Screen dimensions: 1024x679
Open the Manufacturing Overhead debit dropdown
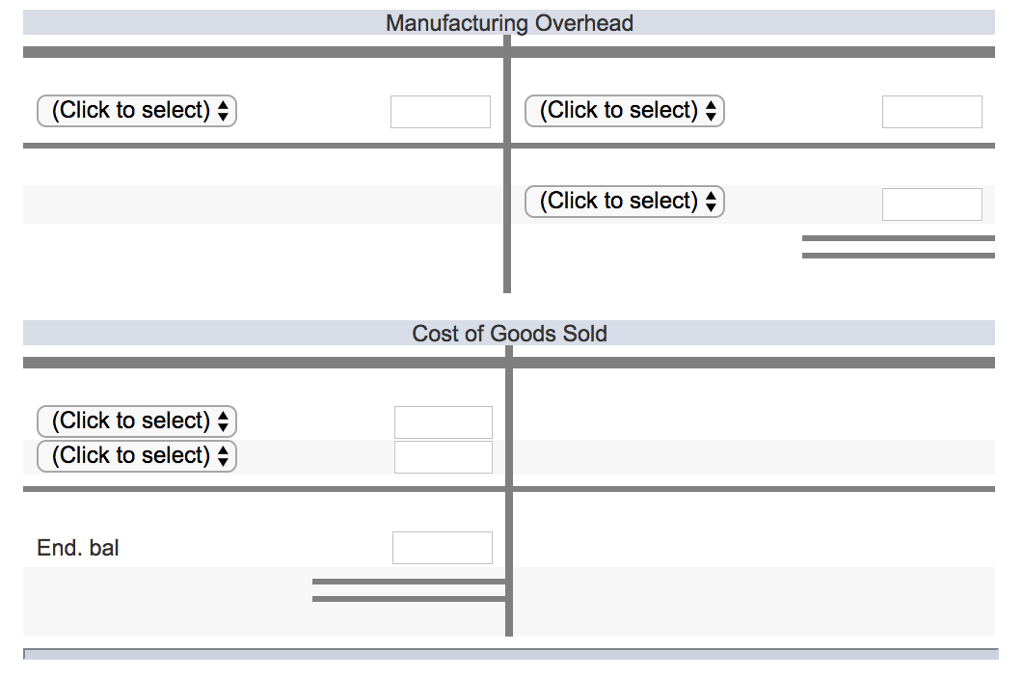click(136, 111)
